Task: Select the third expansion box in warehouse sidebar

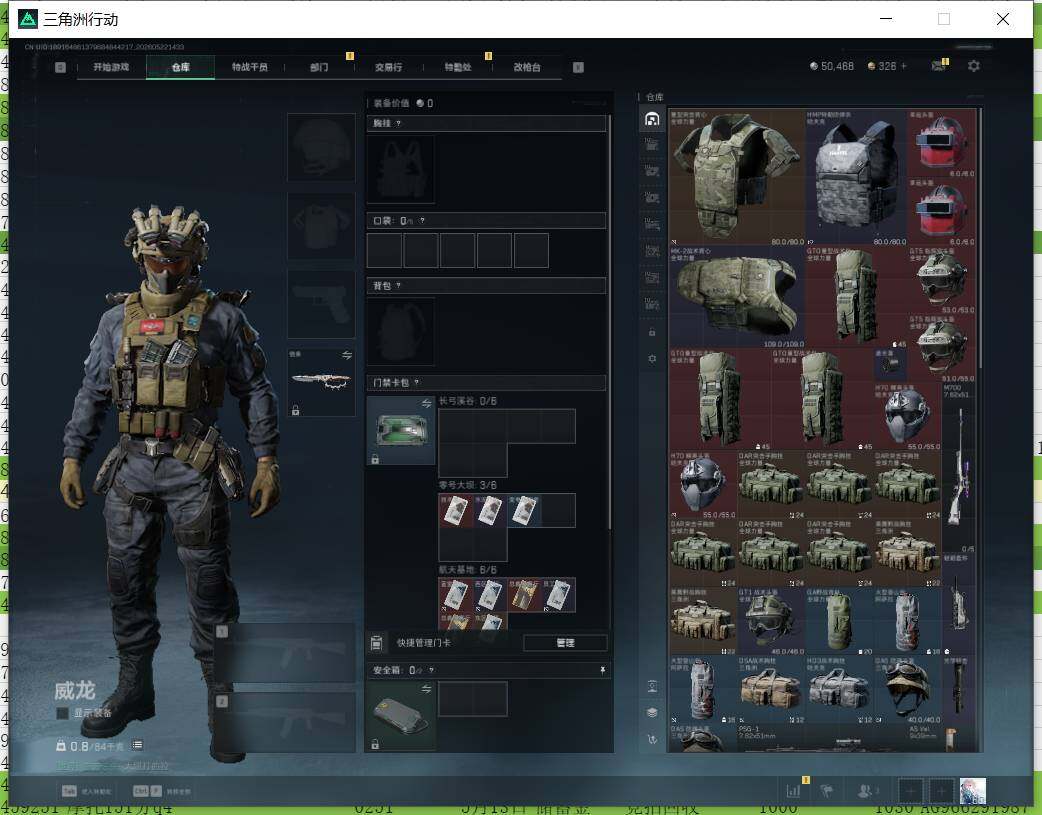Action: pyautogui.click(x=652, y=198)
